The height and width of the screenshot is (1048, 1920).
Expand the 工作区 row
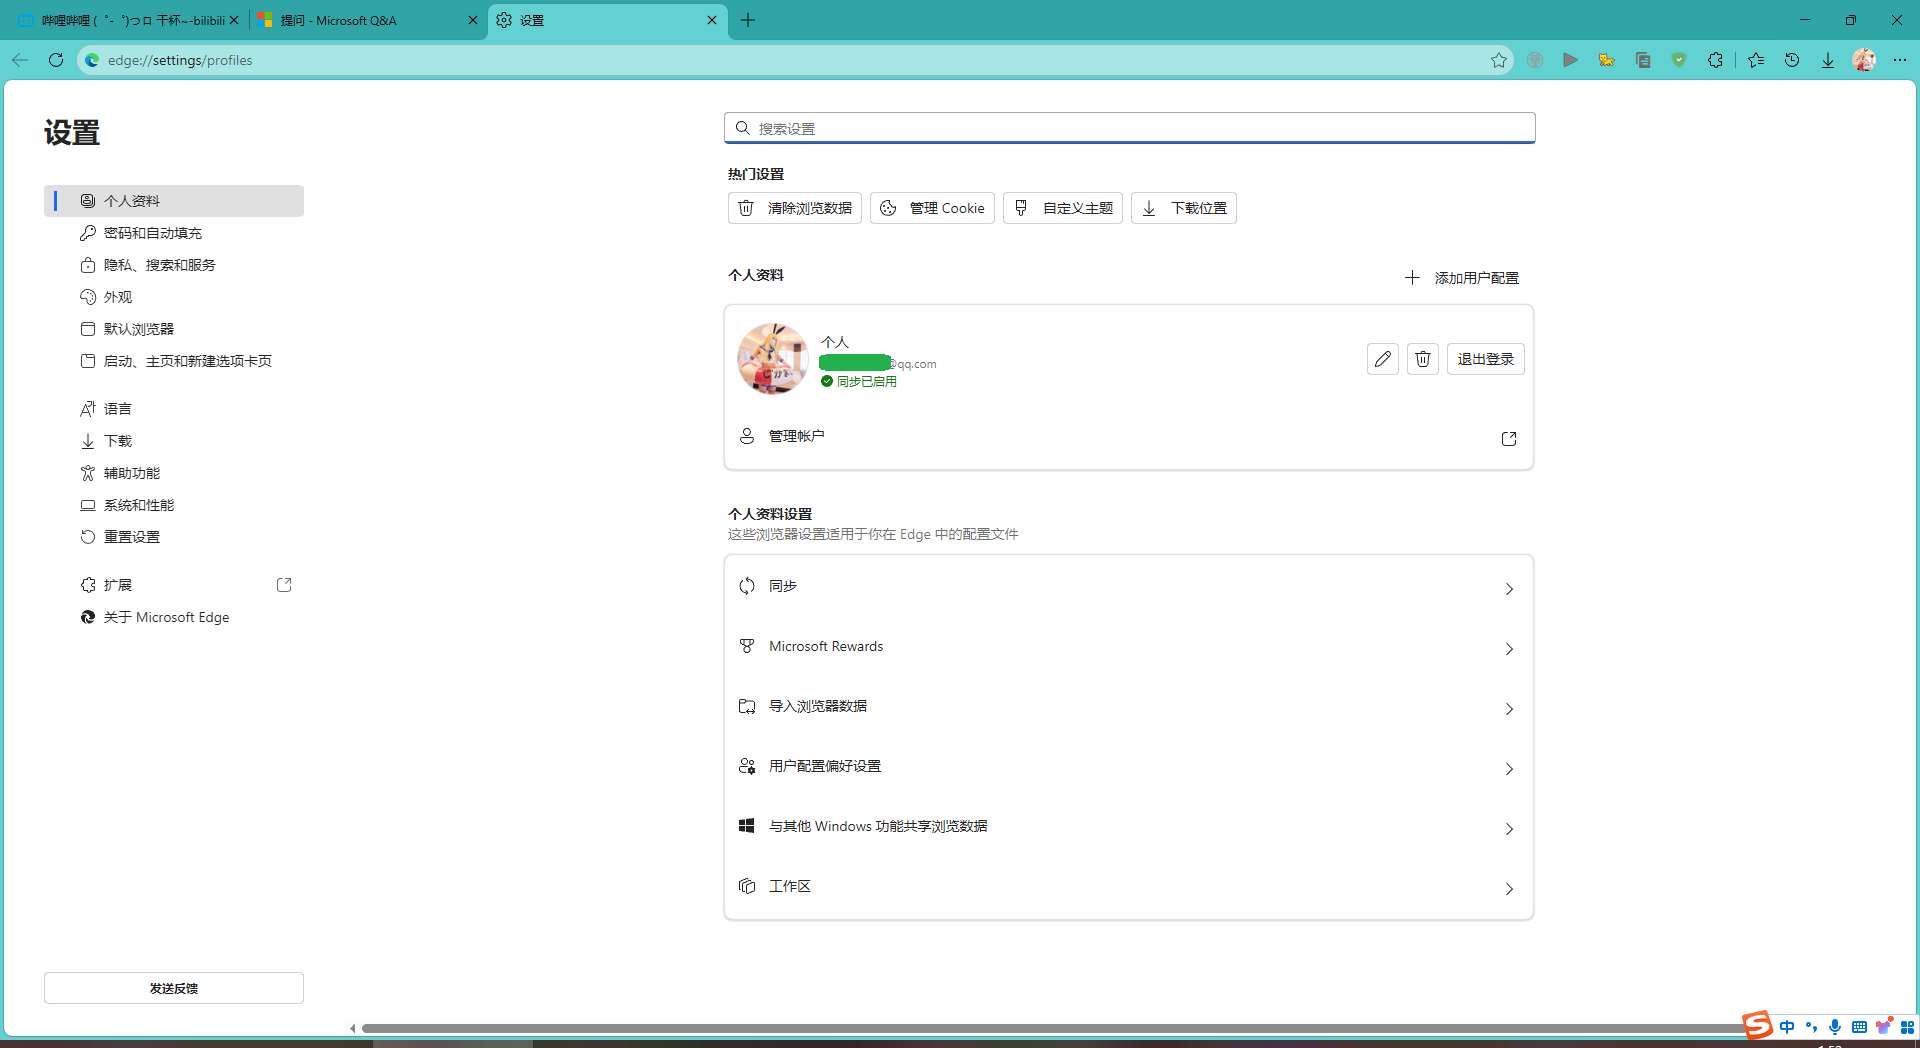[x=1128, y=887]
